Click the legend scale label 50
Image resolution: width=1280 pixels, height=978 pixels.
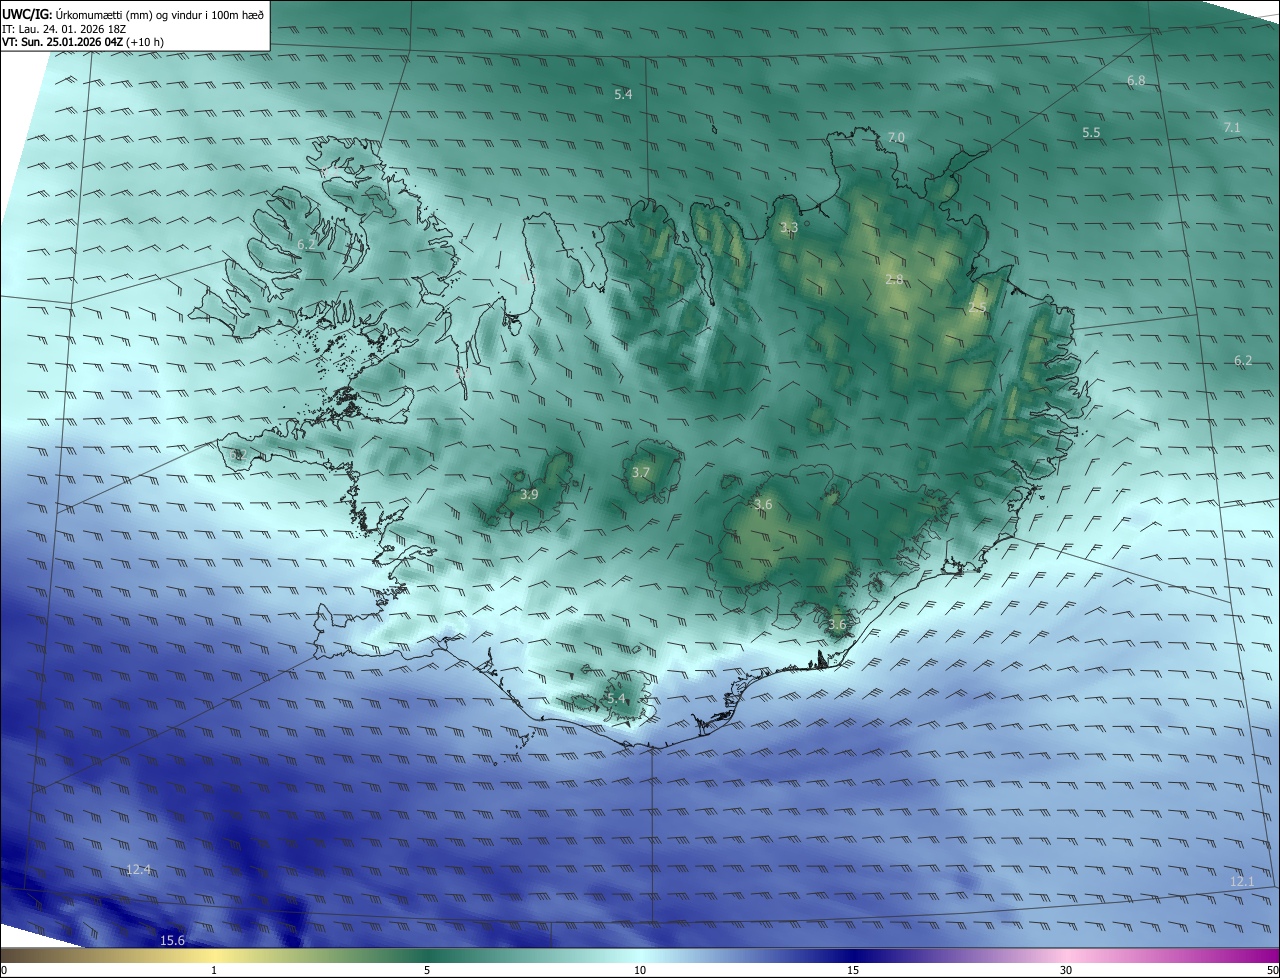(x=1273, y=970)
